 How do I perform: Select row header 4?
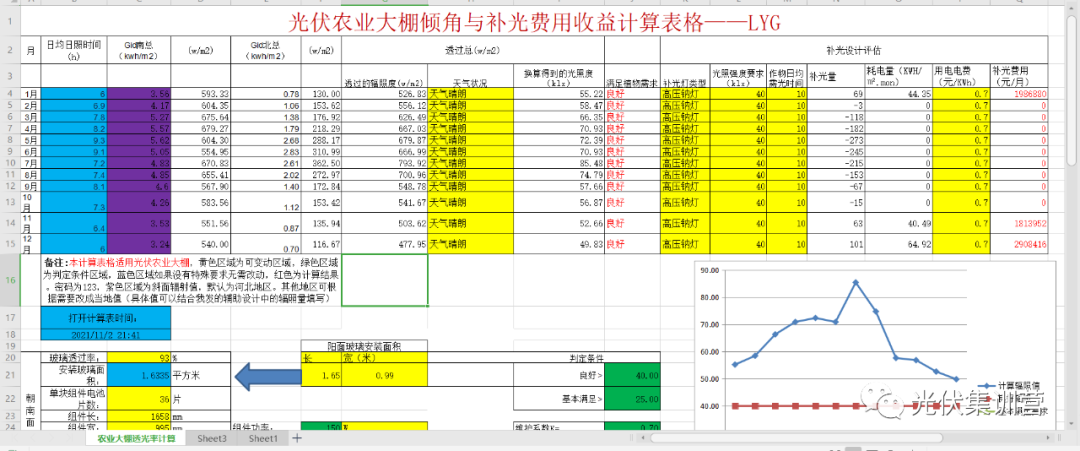(10, 94)
